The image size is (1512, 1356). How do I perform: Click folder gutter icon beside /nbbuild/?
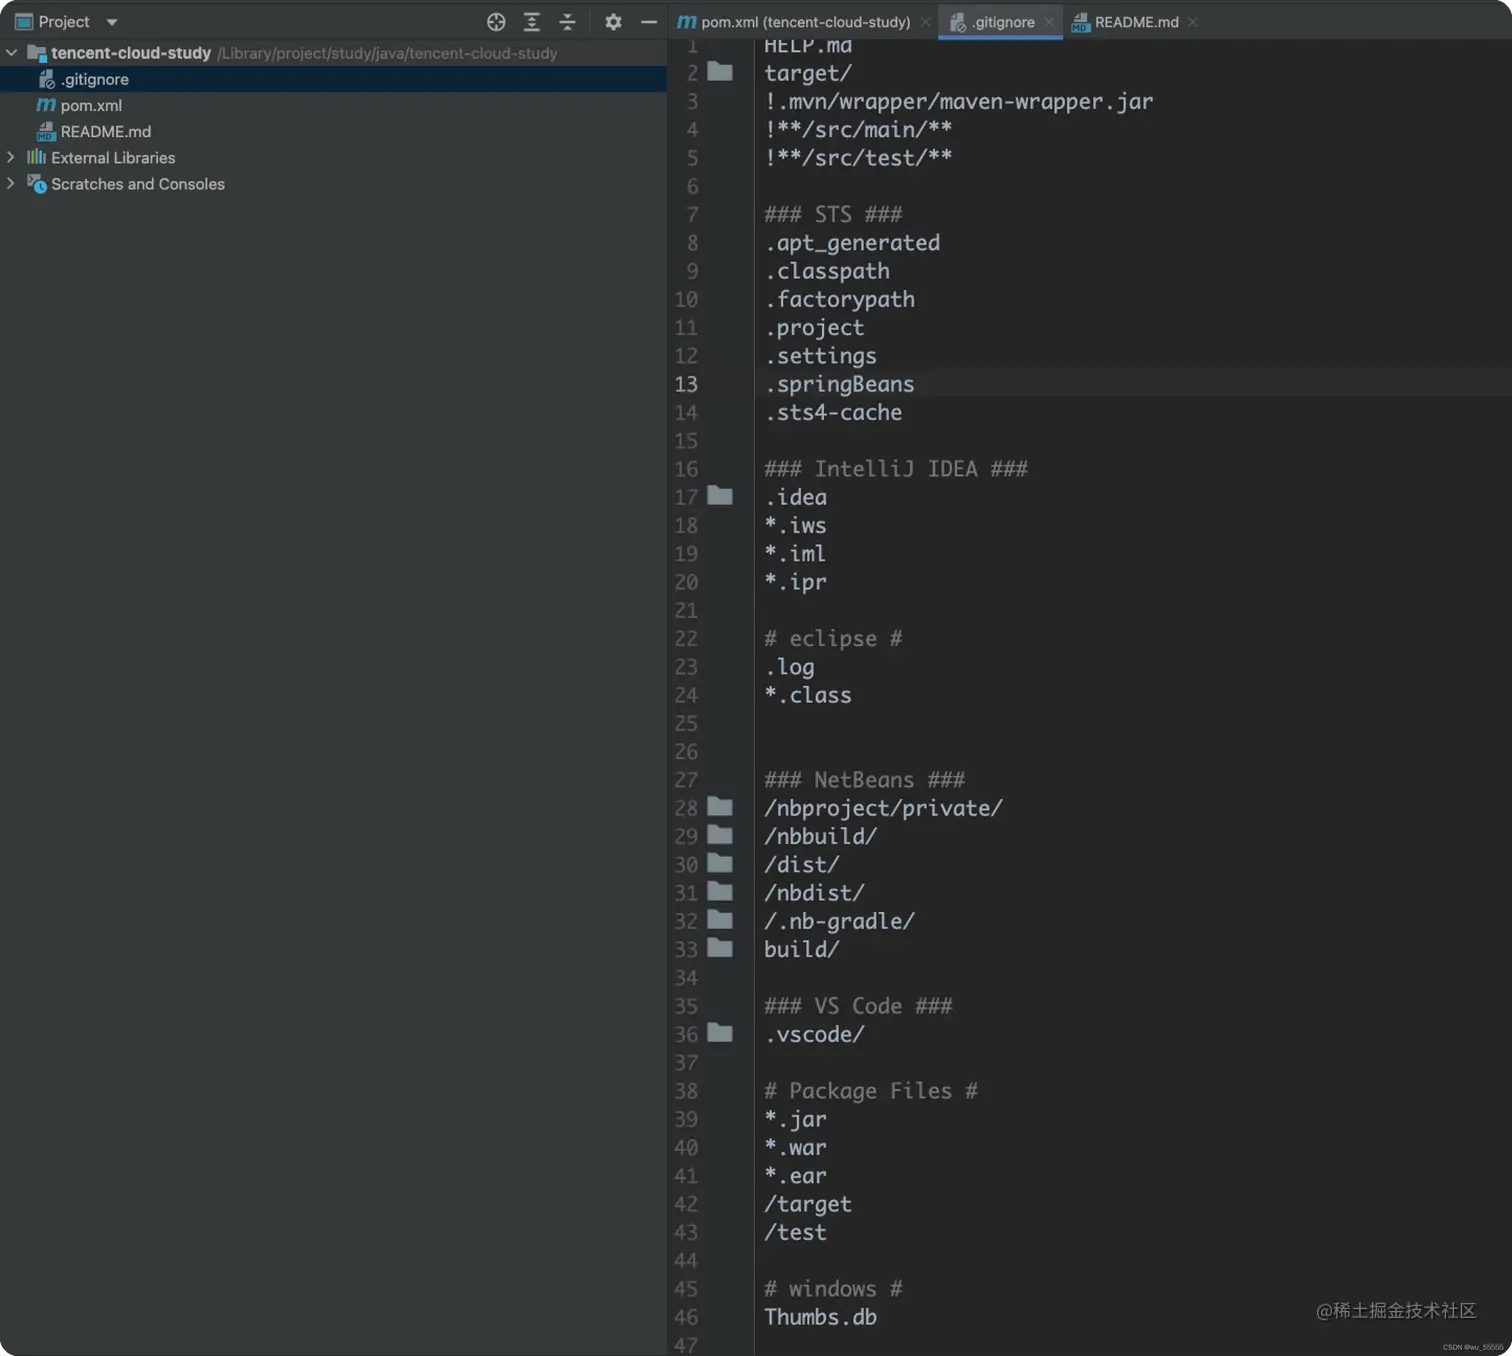point(720,835)
